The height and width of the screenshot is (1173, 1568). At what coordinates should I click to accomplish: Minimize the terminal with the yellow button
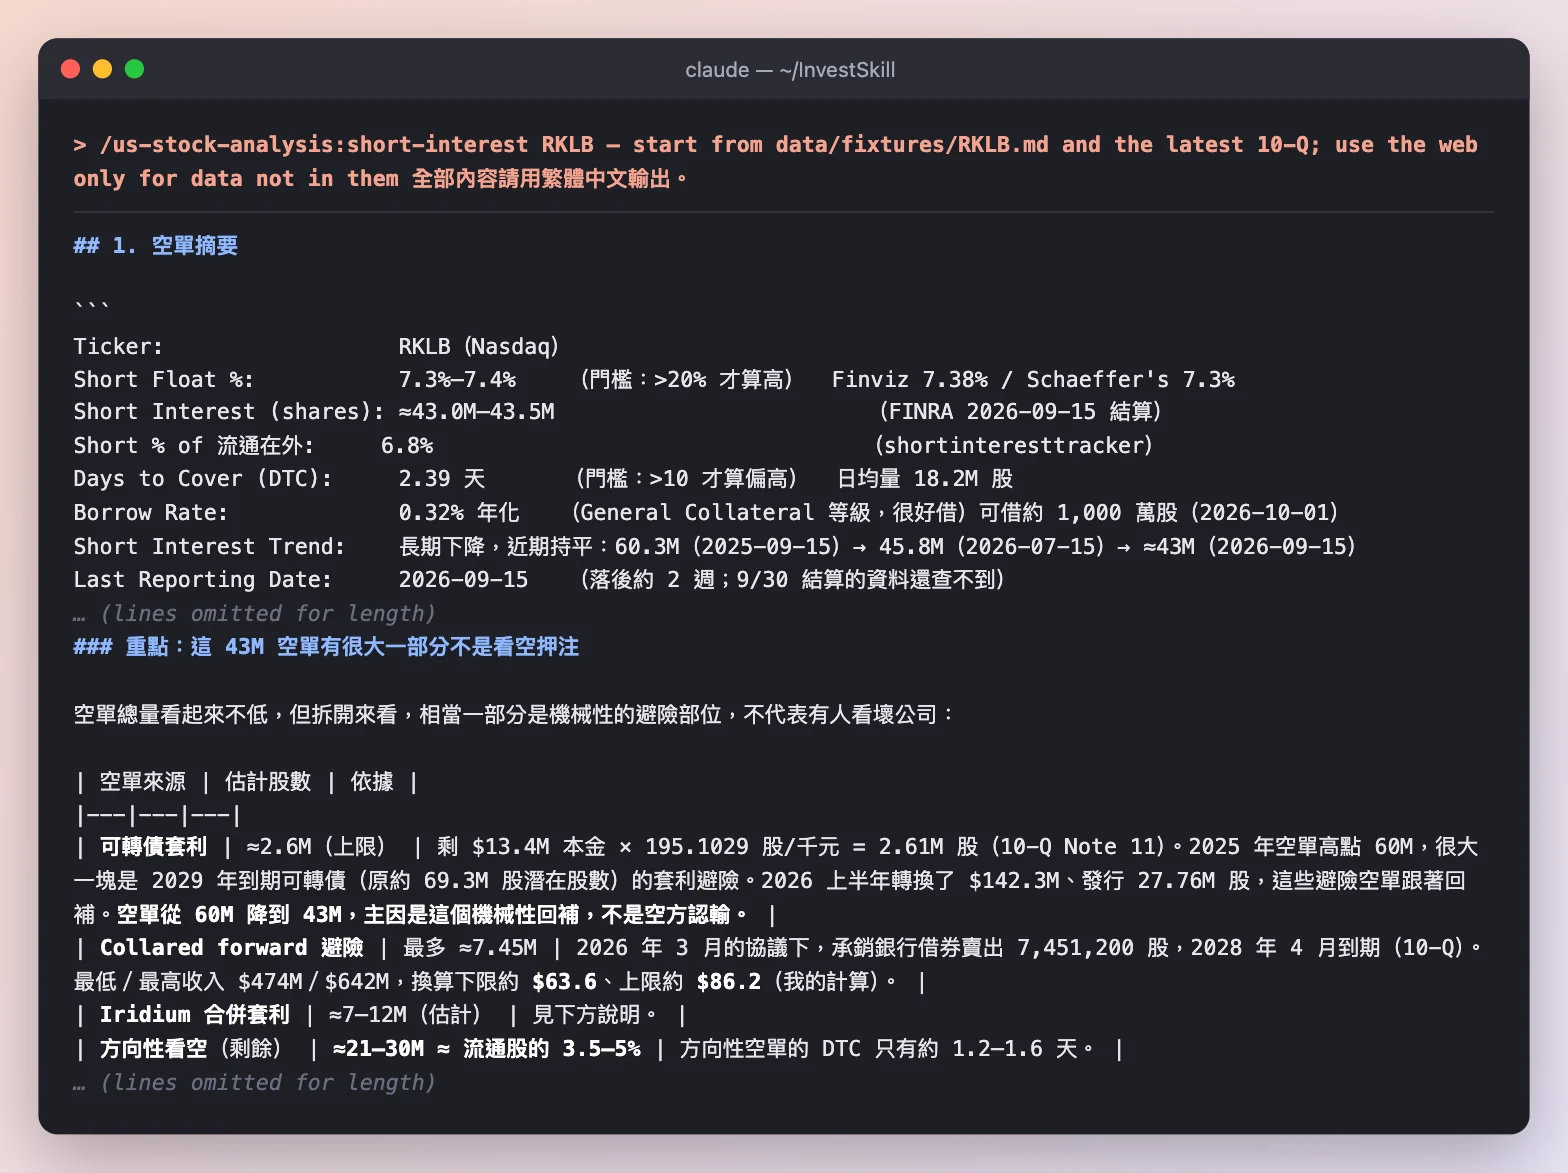point(102,69)
